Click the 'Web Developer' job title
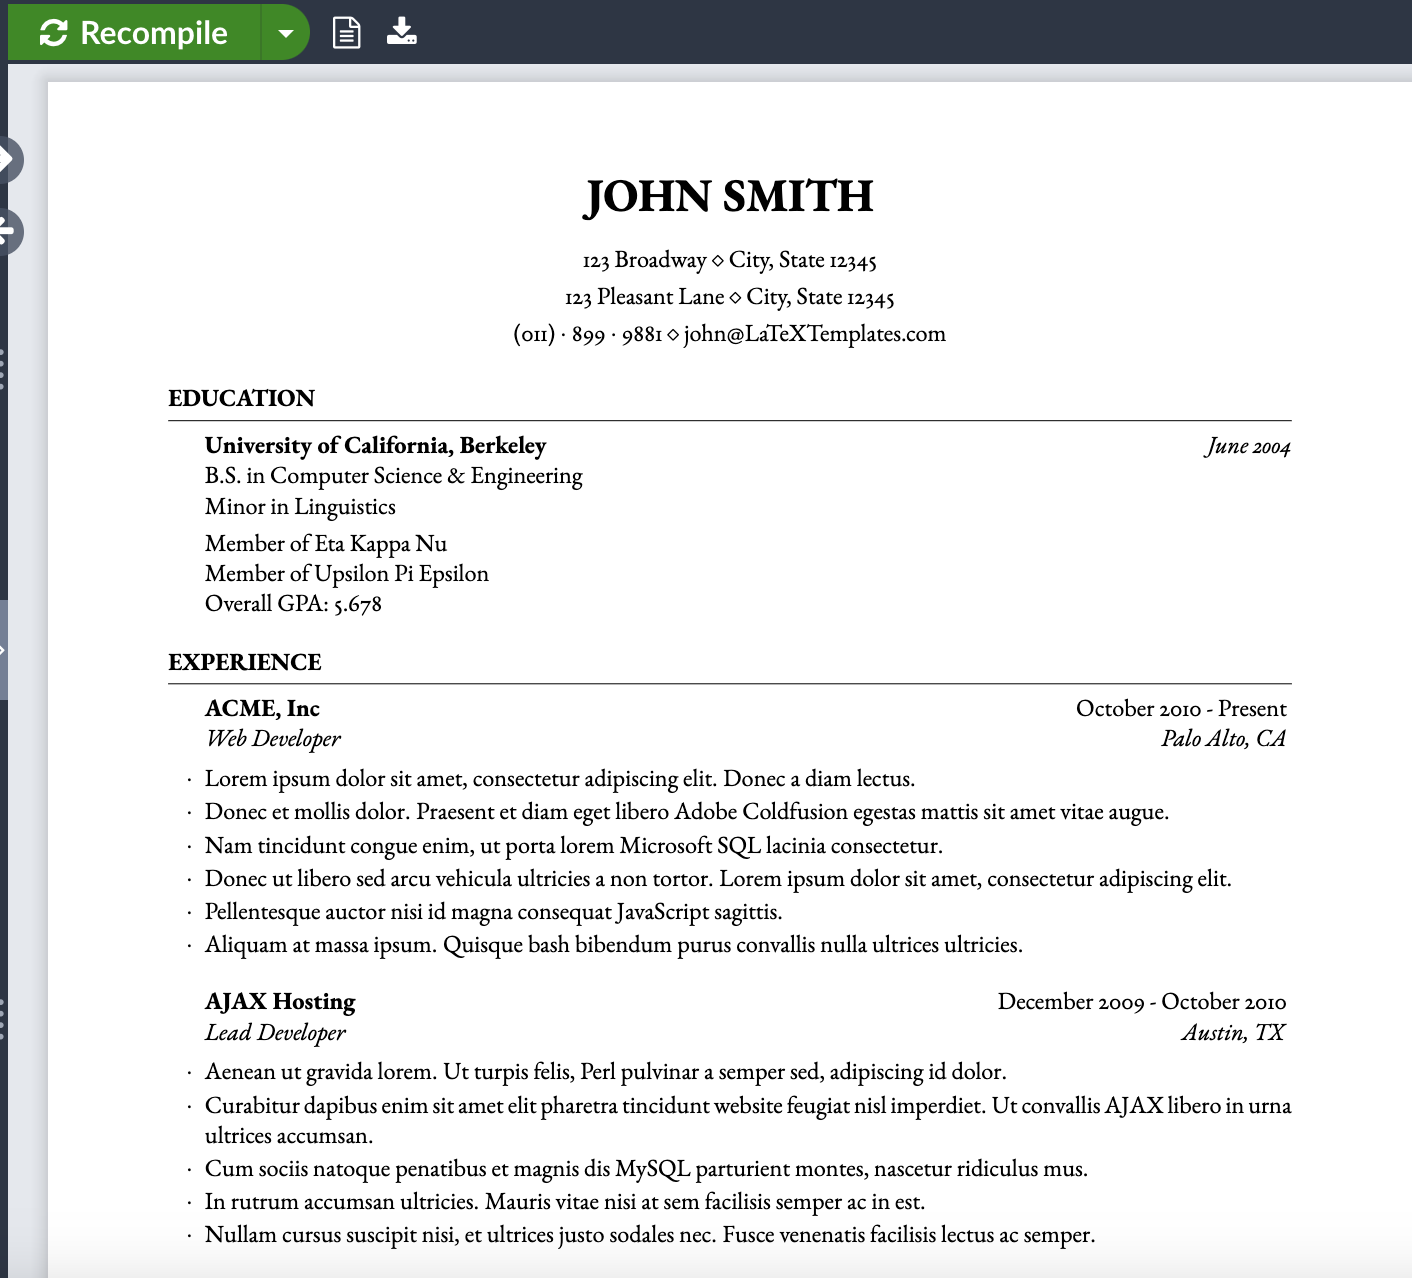The image size is (1412, 1278). [273, 739]
